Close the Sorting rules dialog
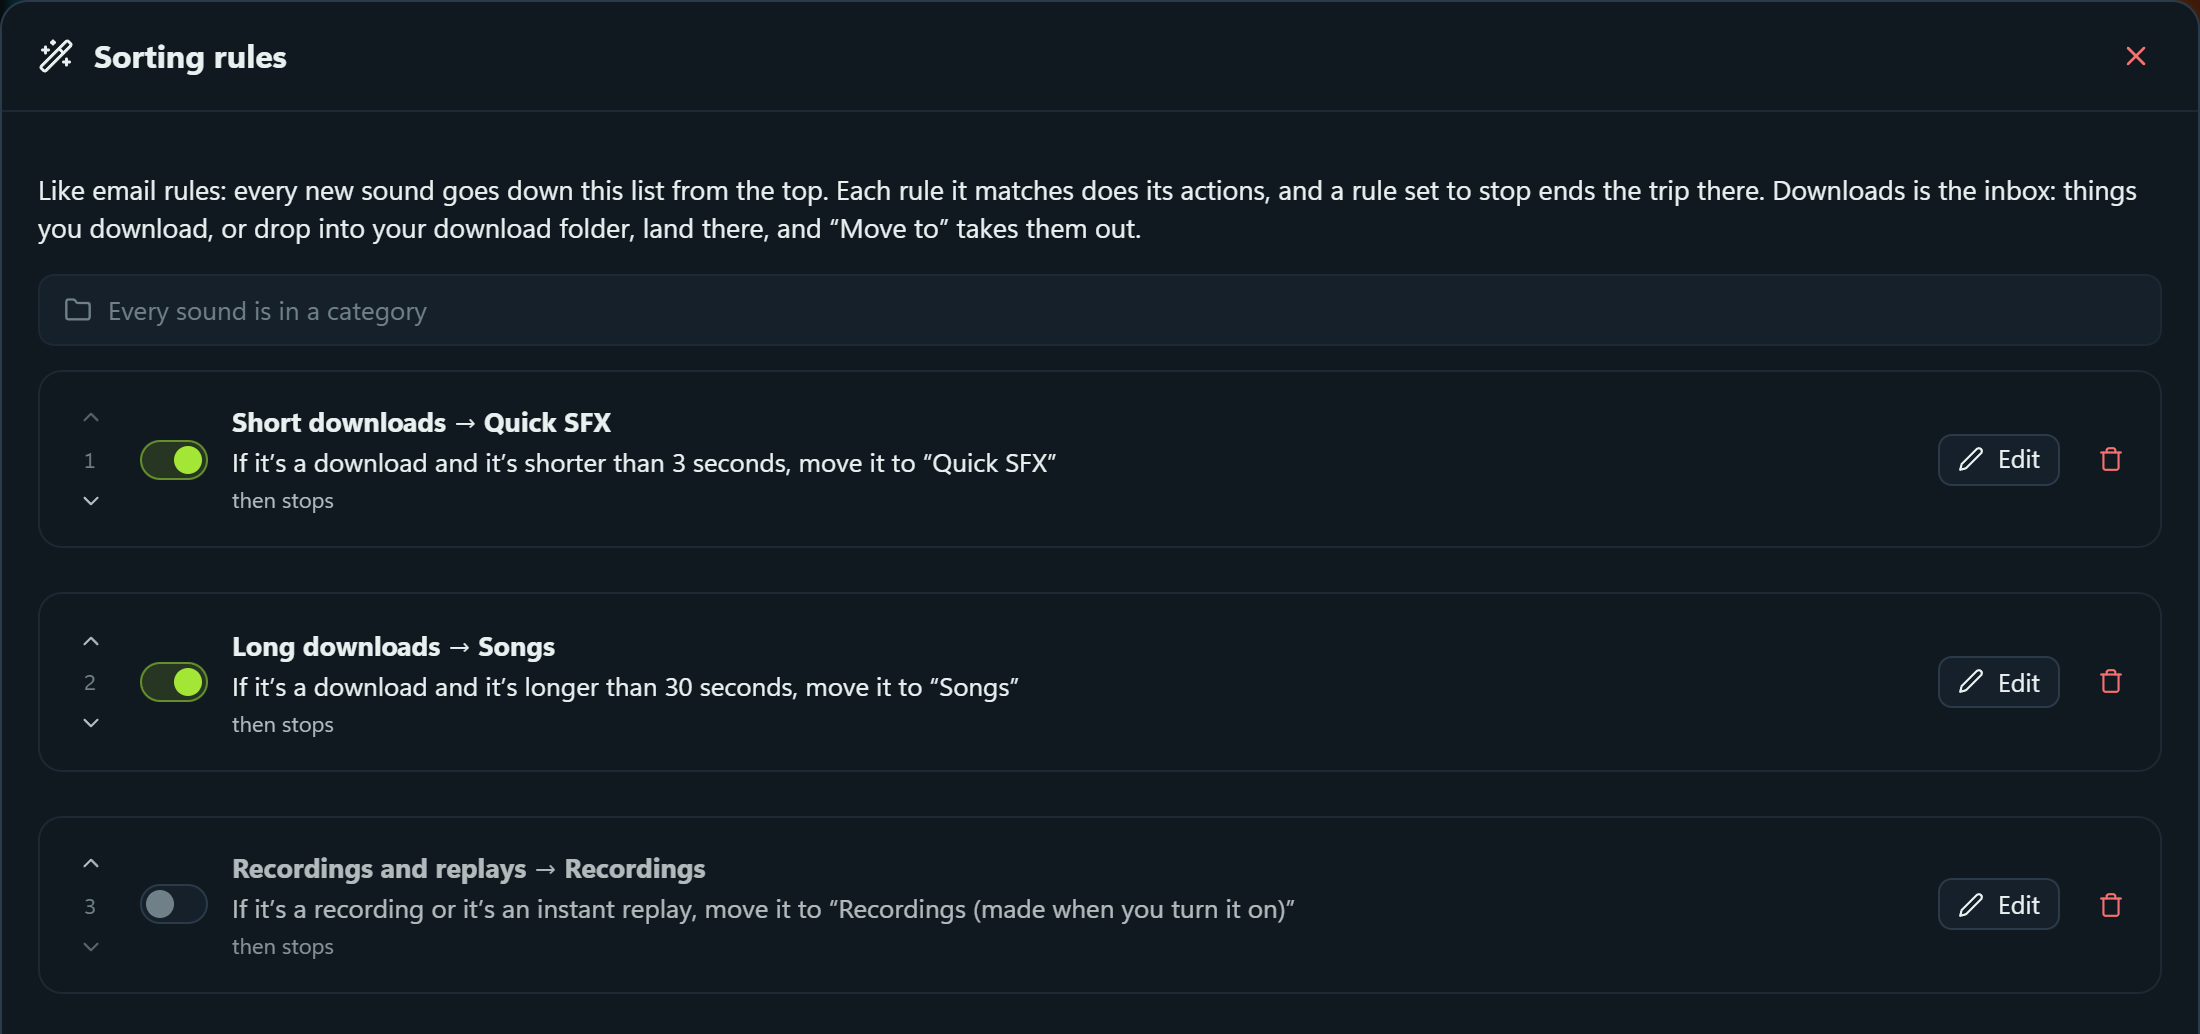Viewport: 2200px width, 1034px height. point(2136,56)
